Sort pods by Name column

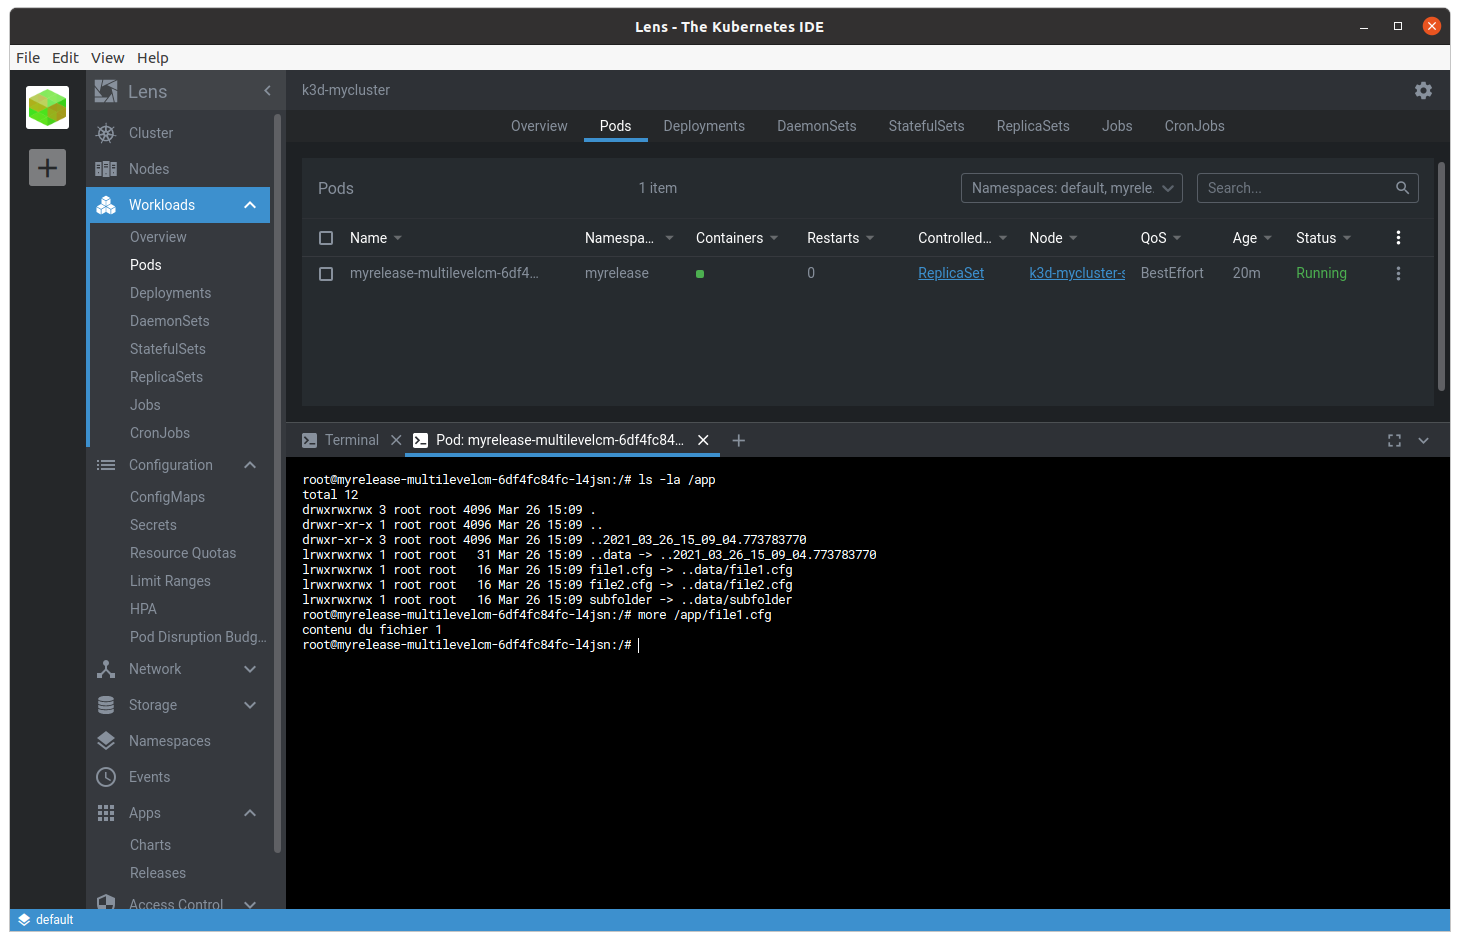click(376, 238)
